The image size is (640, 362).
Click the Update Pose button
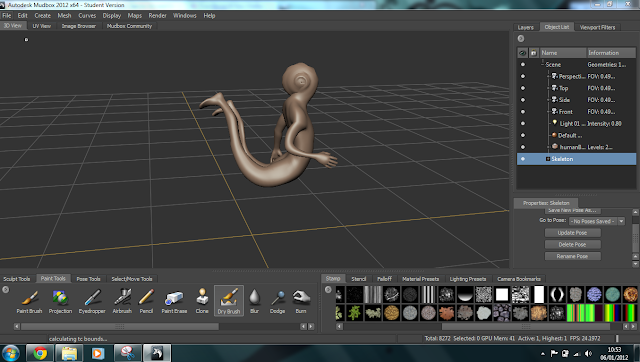click(573, 233)
